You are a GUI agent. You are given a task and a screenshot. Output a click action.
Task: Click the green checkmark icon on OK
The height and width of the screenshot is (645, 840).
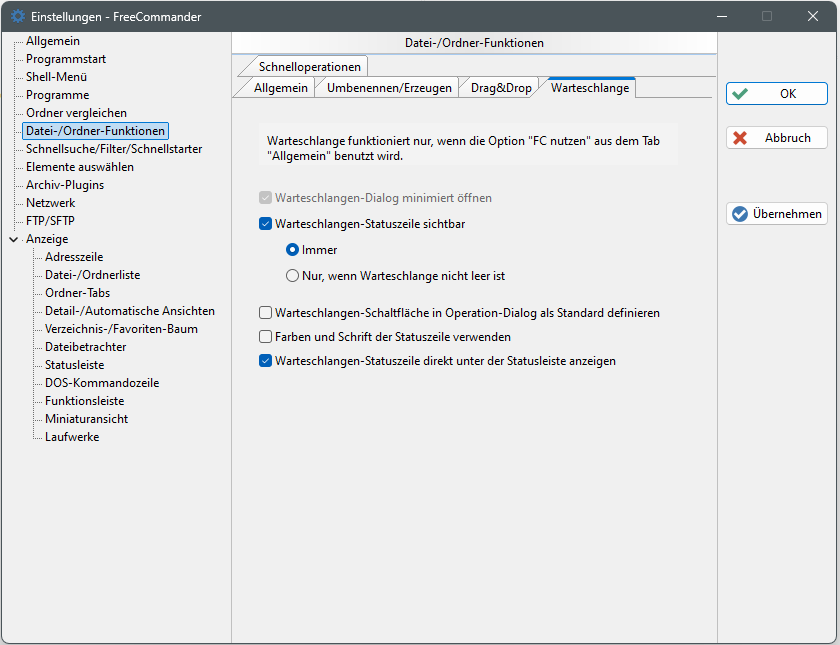[740, 94]
